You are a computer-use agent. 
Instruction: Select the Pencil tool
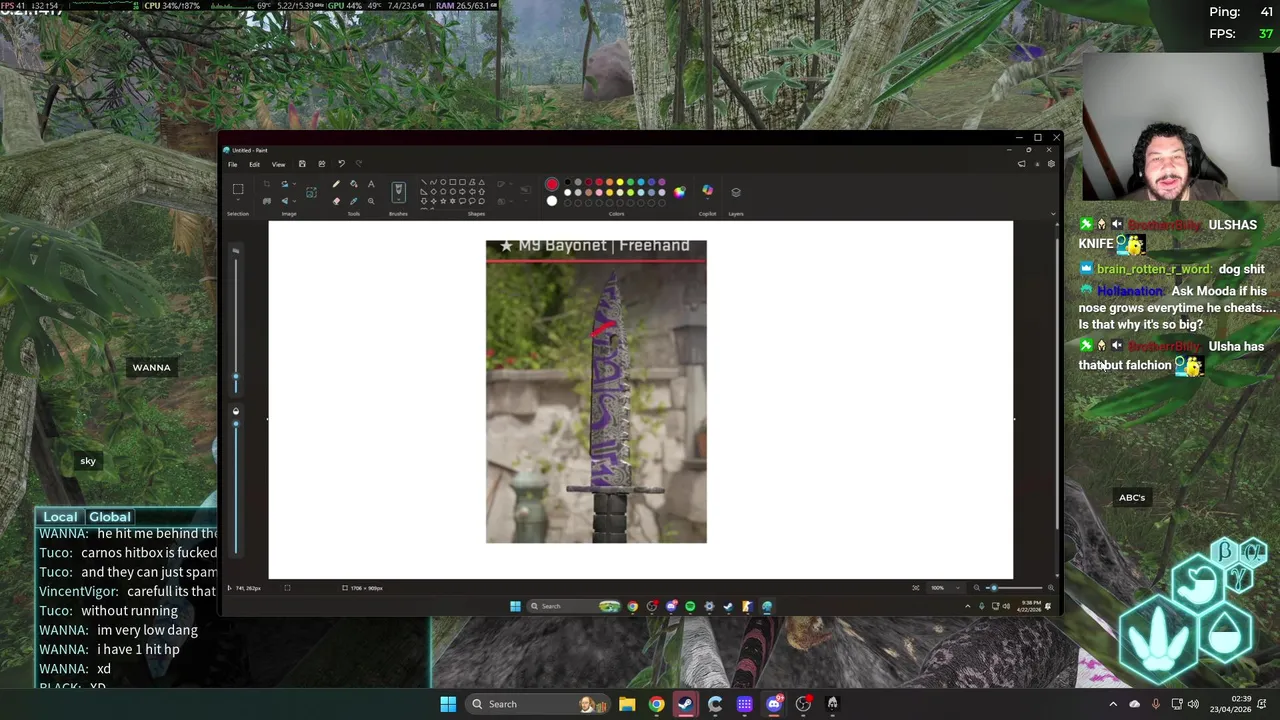pos(336,184)
